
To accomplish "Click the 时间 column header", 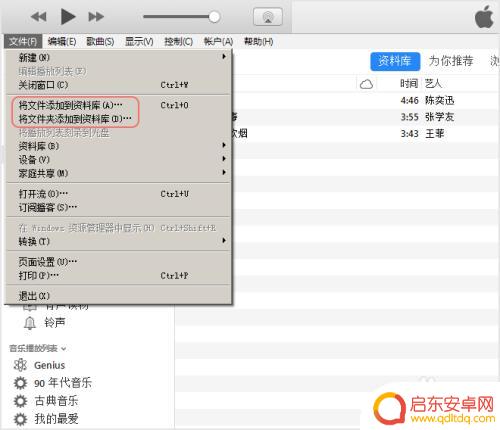I will pos(409,84).
